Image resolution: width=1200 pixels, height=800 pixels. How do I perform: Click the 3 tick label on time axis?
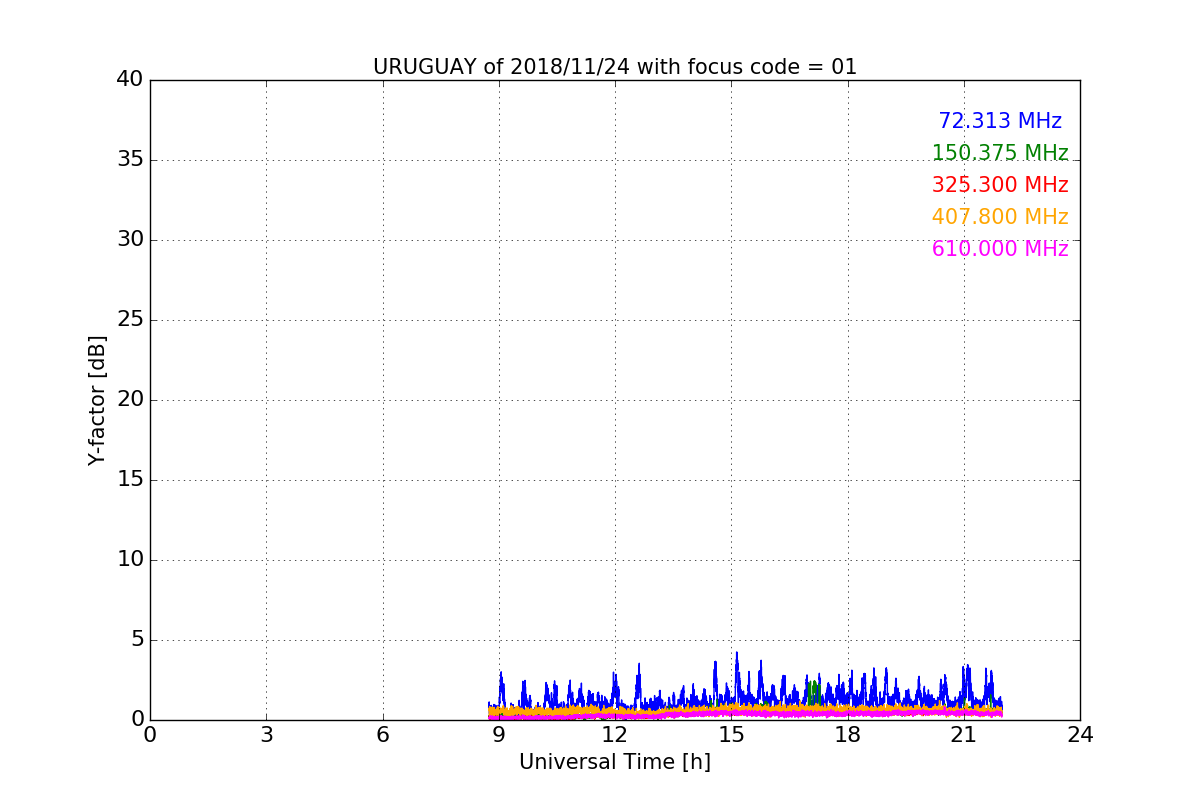click(x=266, y=735)
